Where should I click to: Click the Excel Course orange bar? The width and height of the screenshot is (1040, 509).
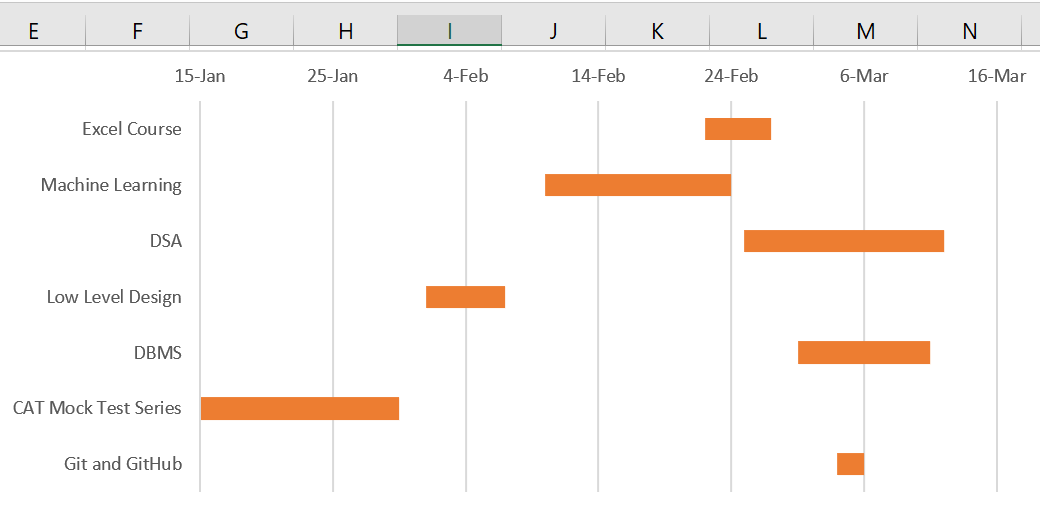737,129
